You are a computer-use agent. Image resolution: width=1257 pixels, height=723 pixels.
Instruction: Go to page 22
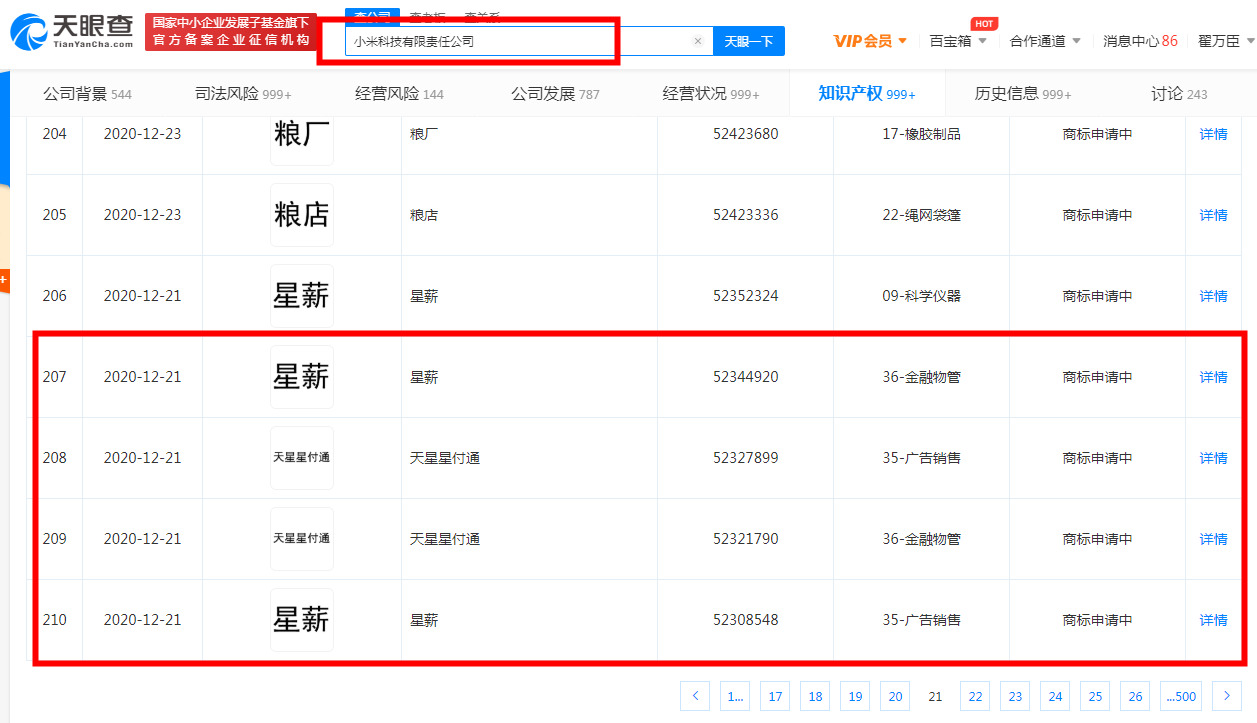coord(975,696)
